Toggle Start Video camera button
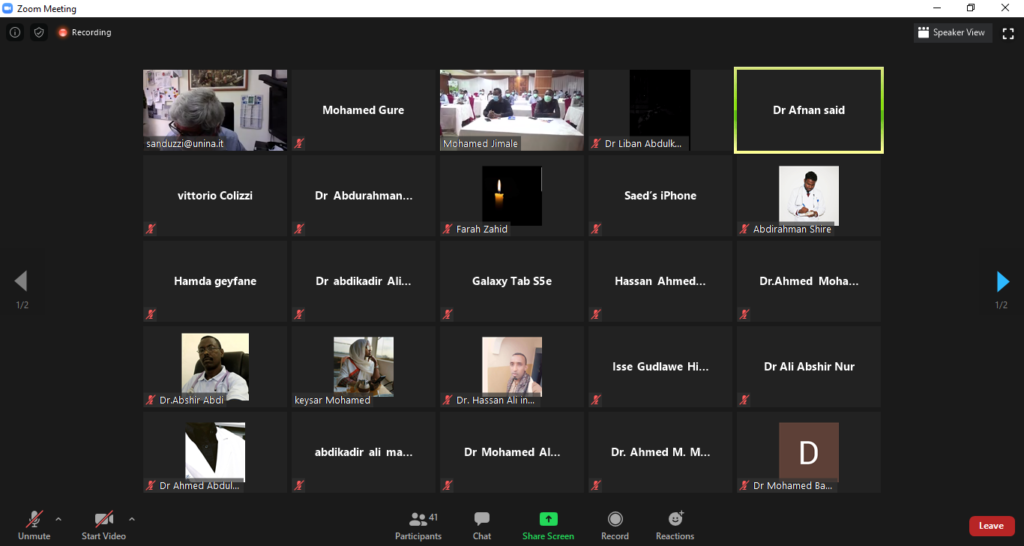This screenshot has width=1024, height=546. 103,525
